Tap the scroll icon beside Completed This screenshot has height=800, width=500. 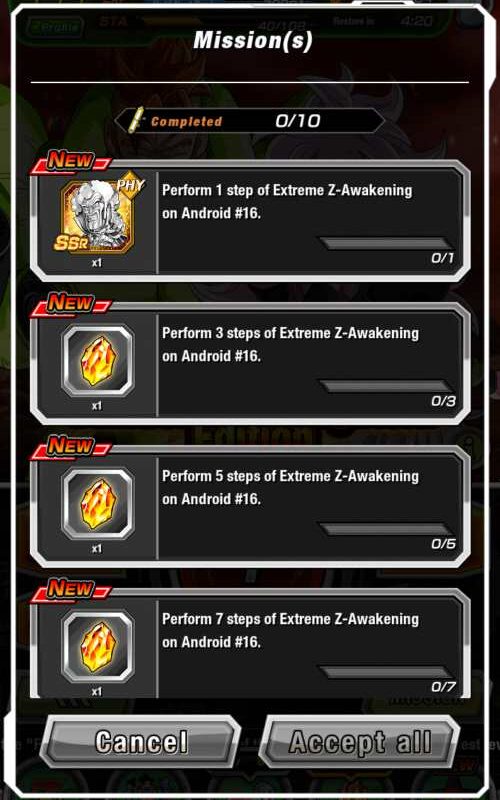point(136,121)
